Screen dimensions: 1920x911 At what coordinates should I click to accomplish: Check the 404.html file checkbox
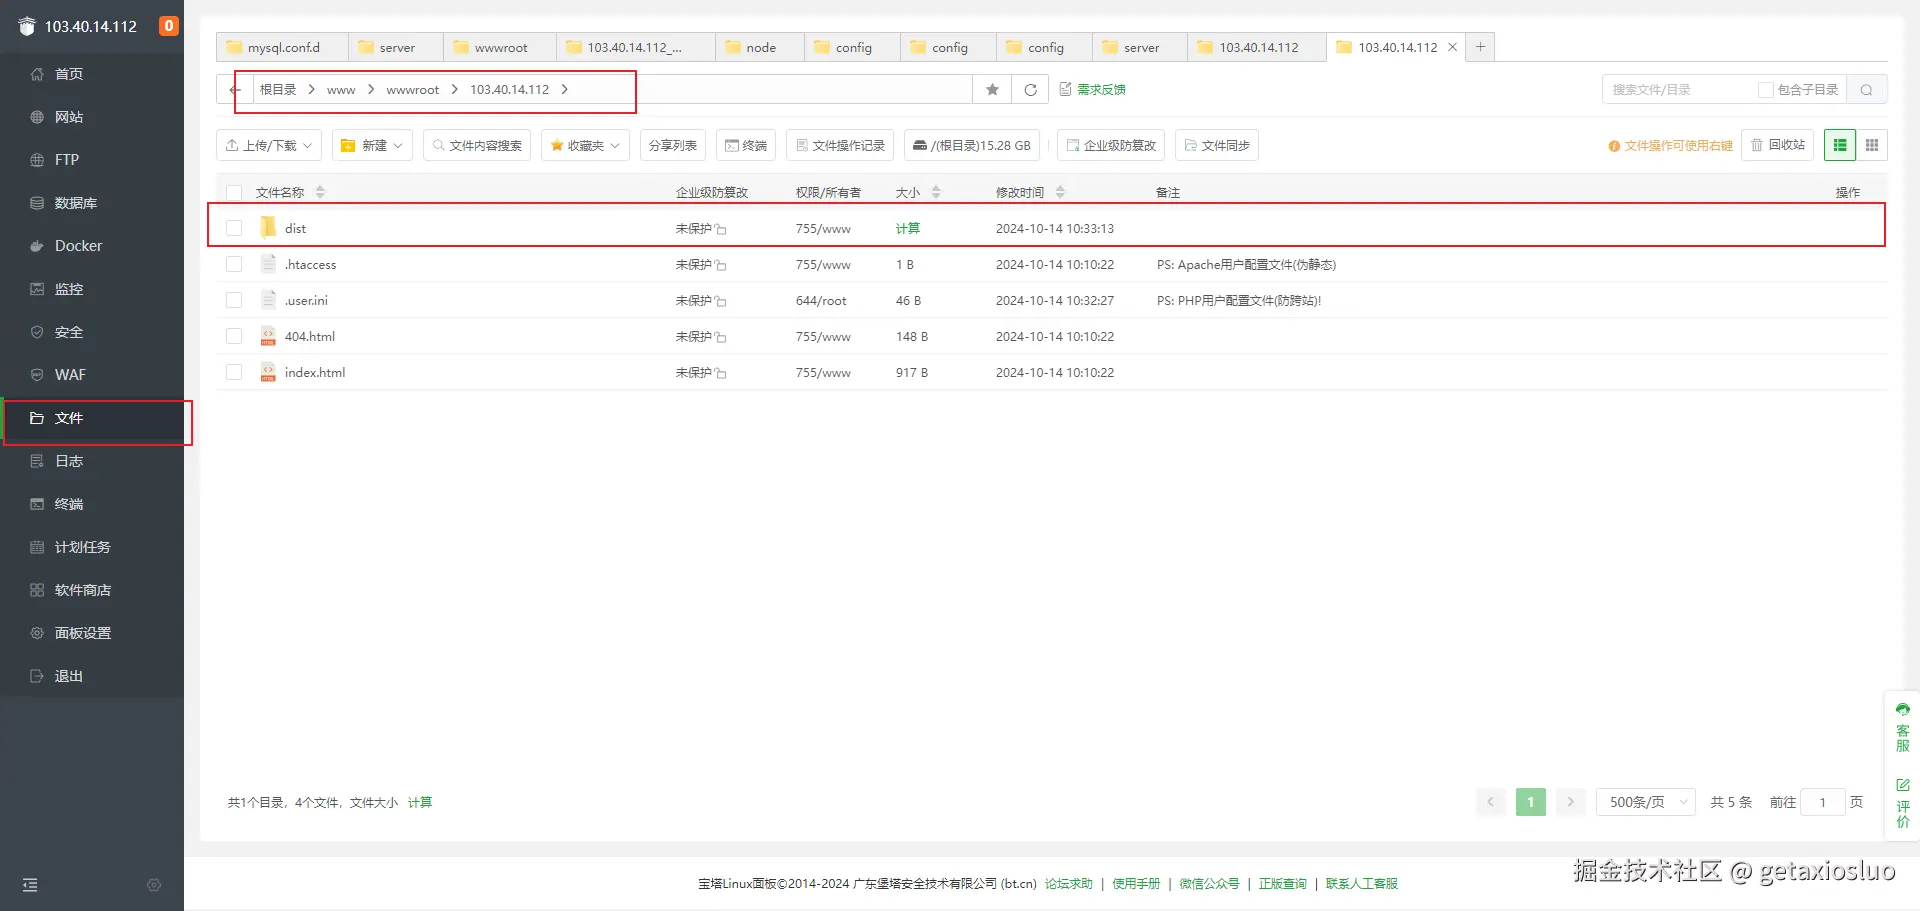click(234, 336)
